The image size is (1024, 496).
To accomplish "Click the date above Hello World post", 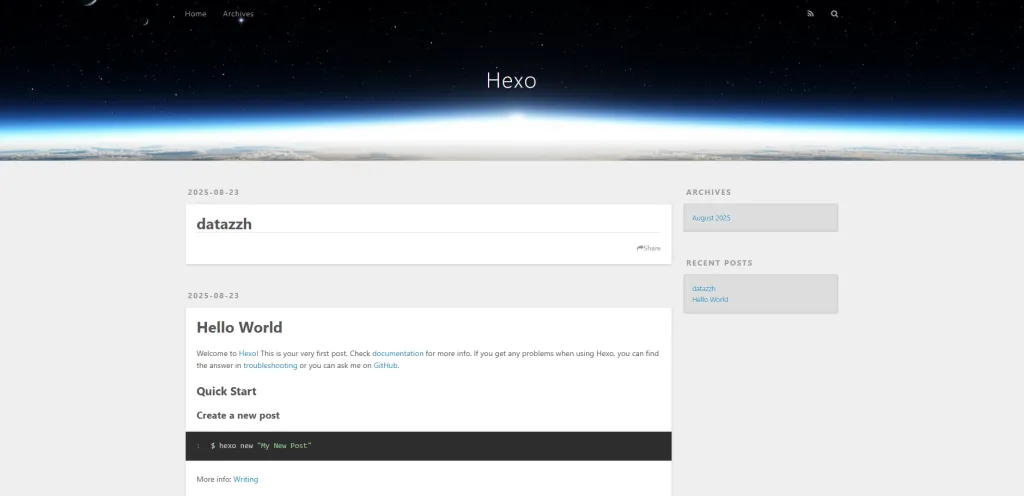I will (x=213, y=296).
